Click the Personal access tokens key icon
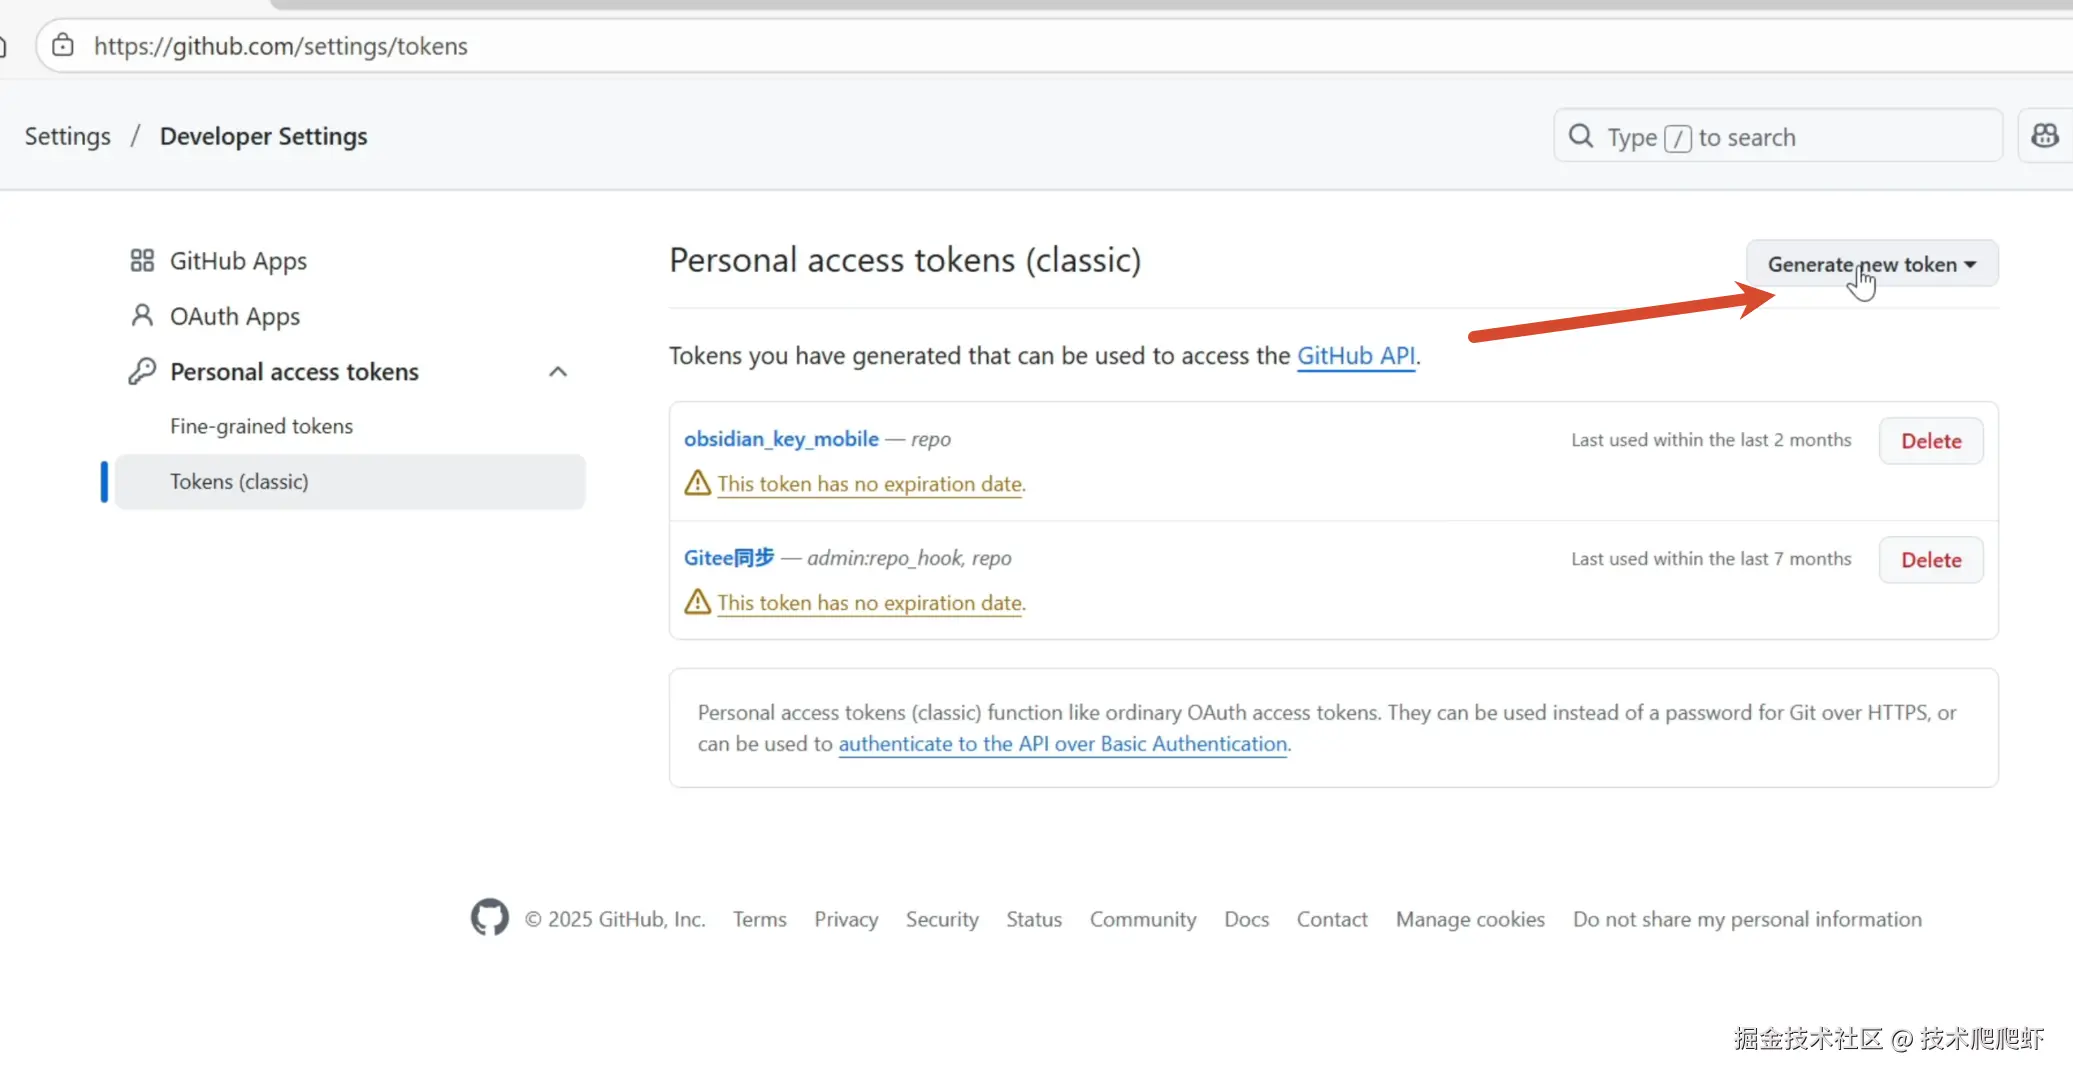The width and height of the screenshot is (2073, 1081). (142, 371)
